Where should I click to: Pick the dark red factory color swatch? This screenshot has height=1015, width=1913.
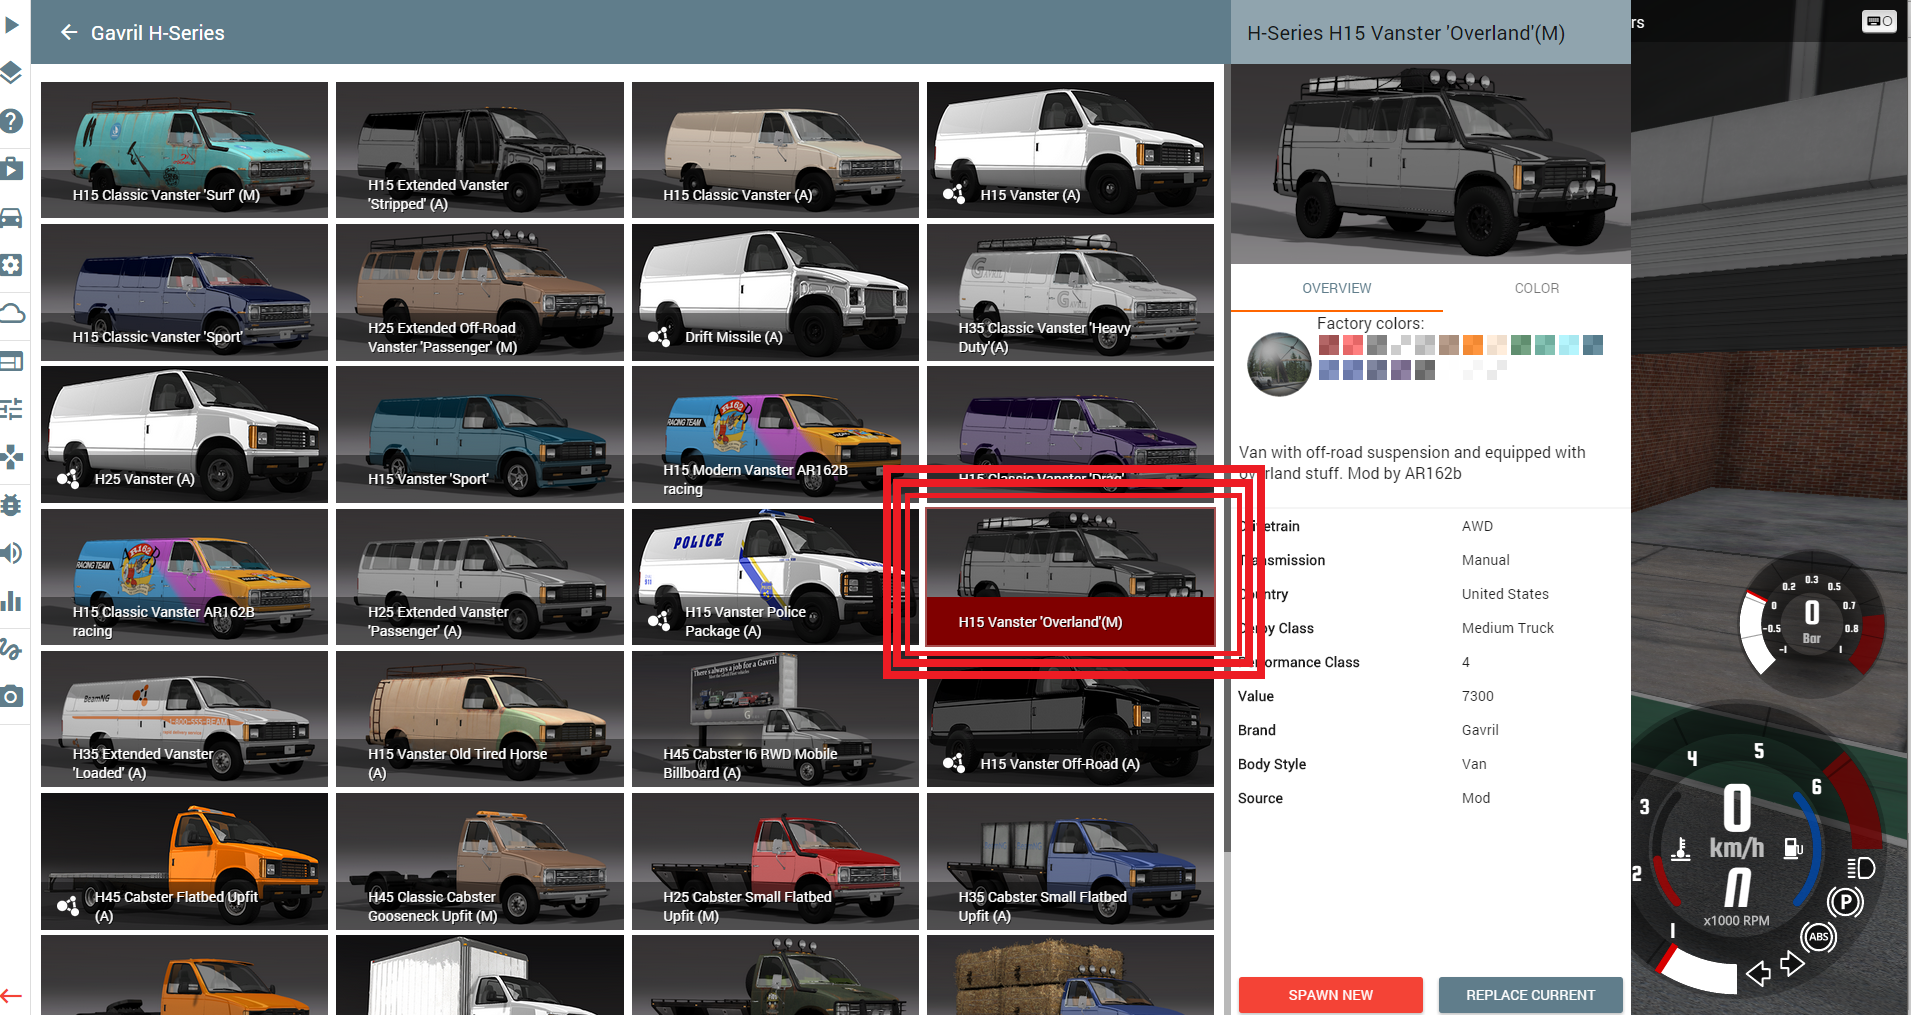point(1328,345)
